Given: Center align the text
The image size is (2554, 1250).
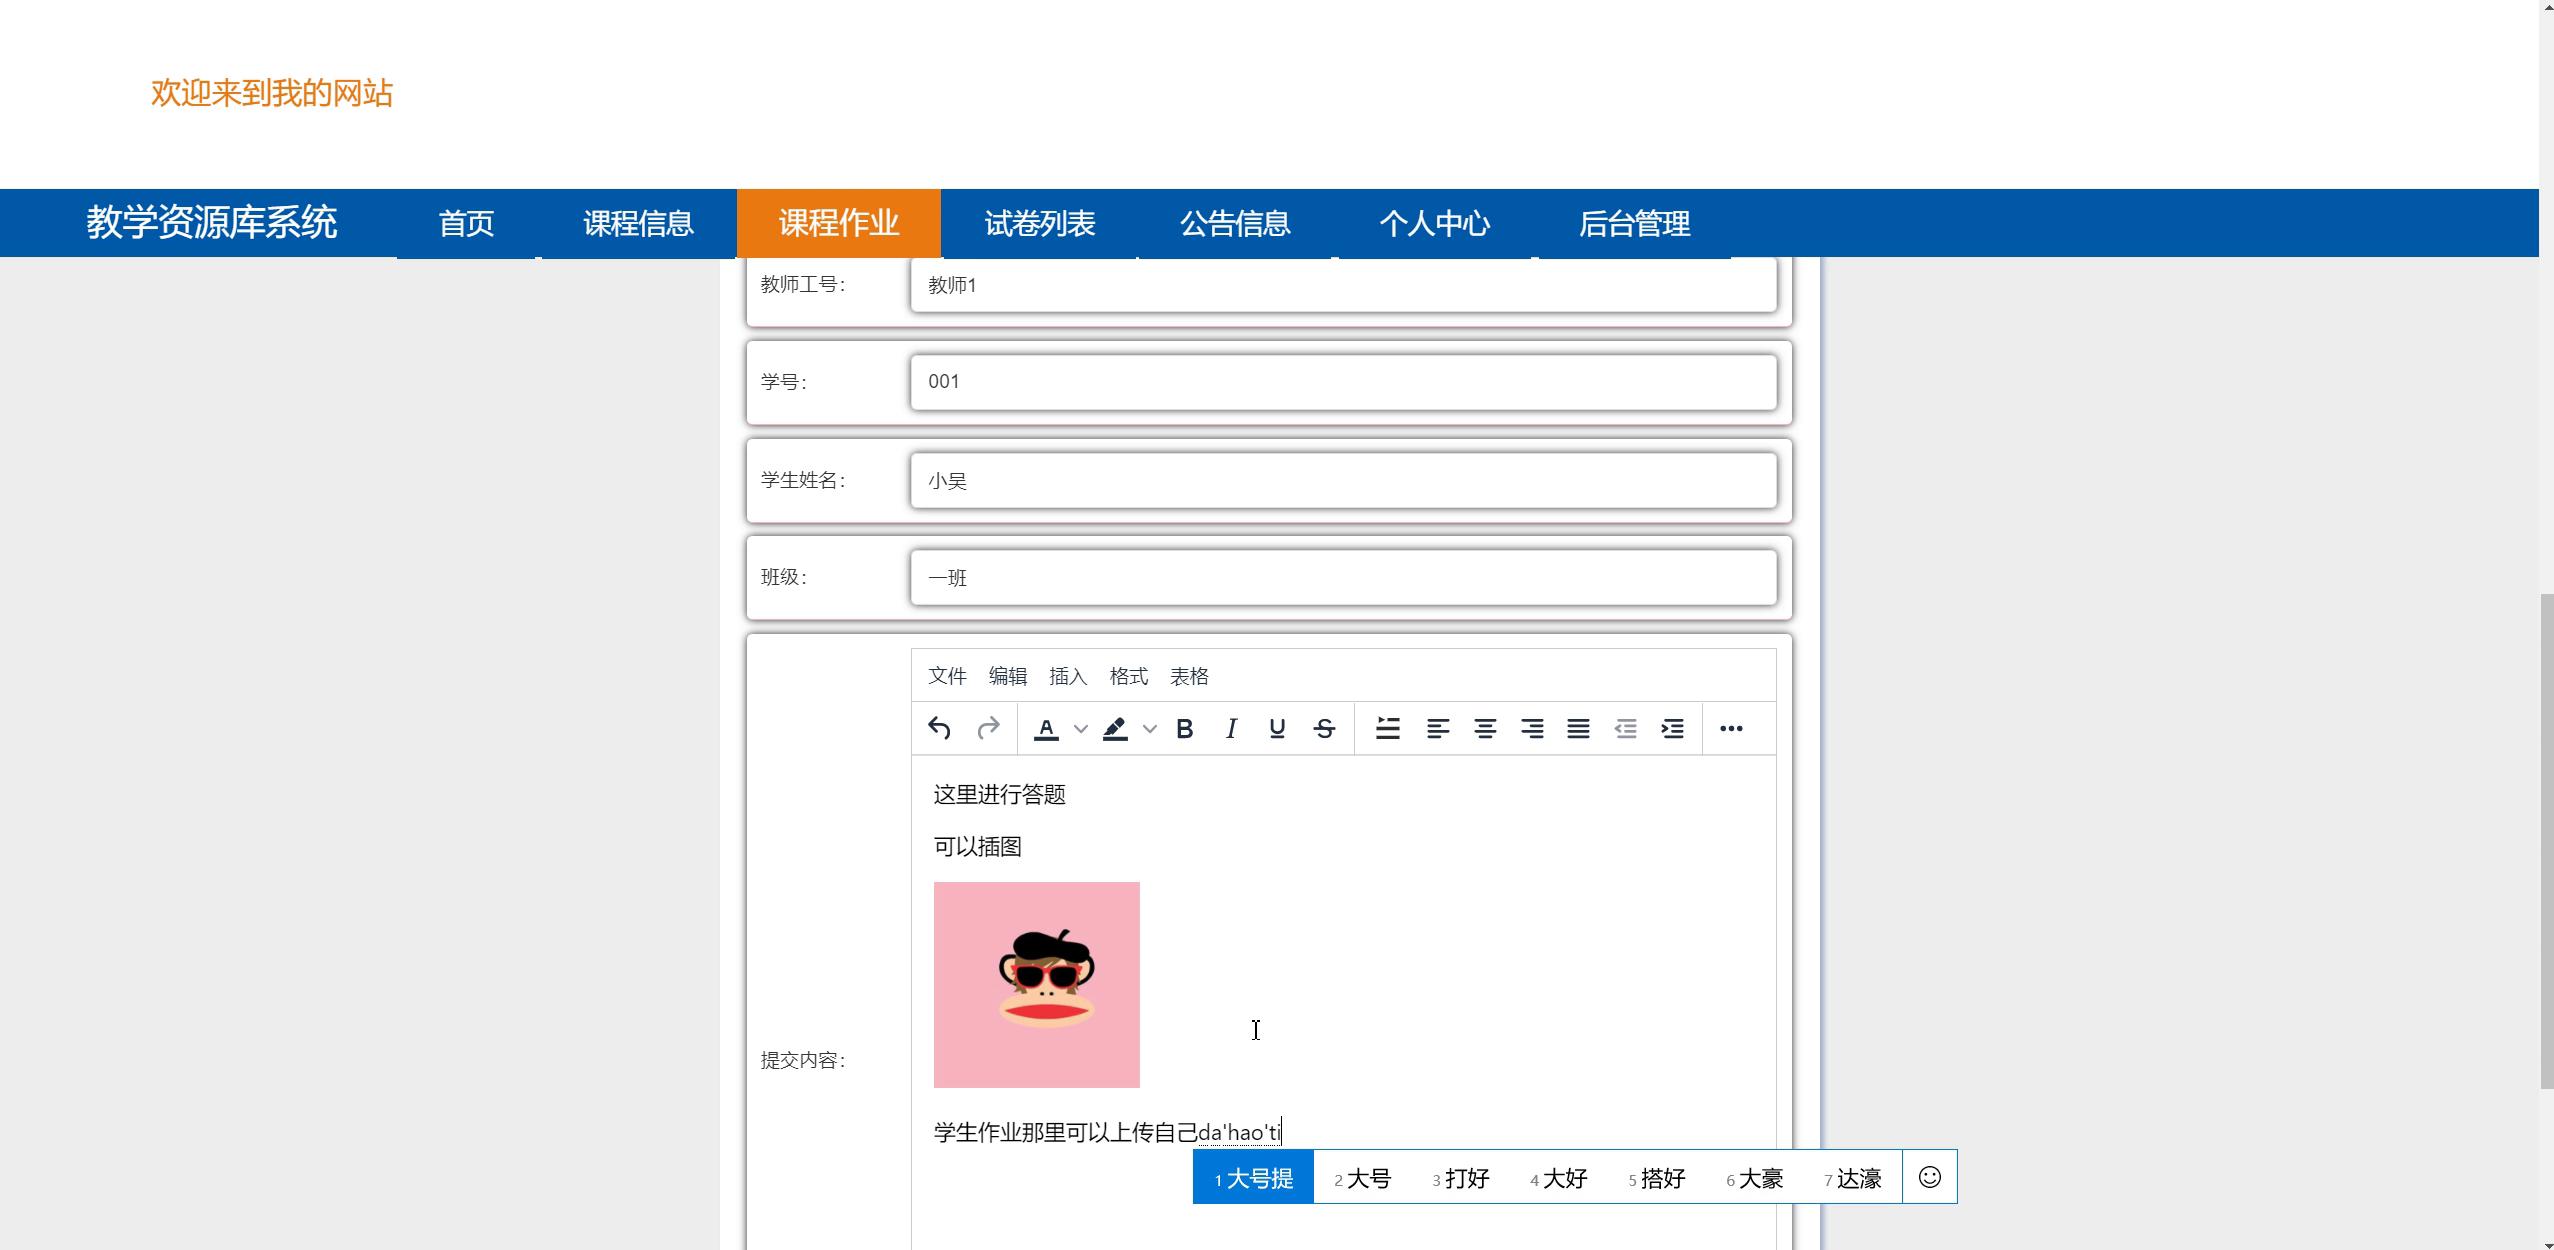Looking at the screenshot, I should pyautogui.click(x=1485, y=728).
